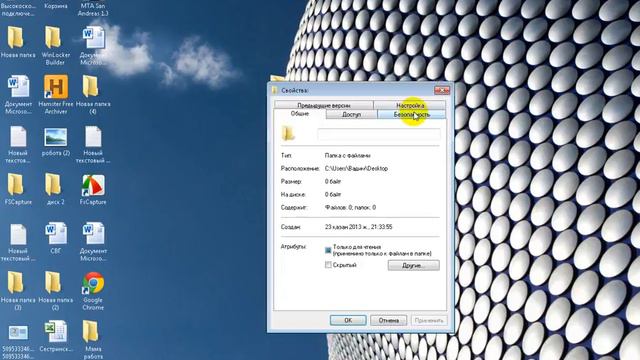Switch to the Общие tab
640x360 pixels.
[x=300, y=114]
